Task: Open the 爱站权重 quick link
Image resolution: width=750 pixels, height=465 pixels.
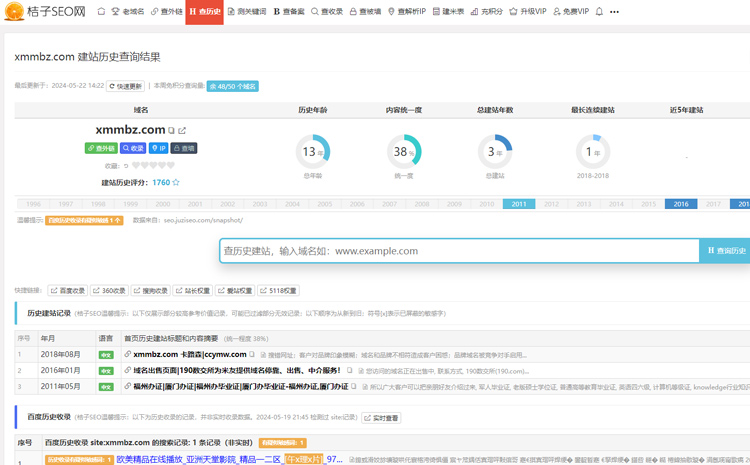Action: pos(235,290)
